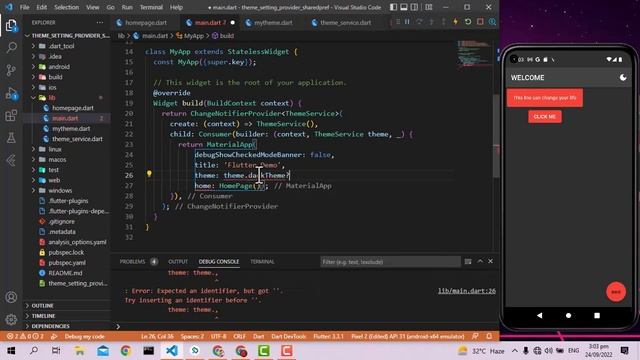Toggle the secondary sidebar layout icon
The width and height of the screenshot is (640, 360).
[x=414, y=7]
